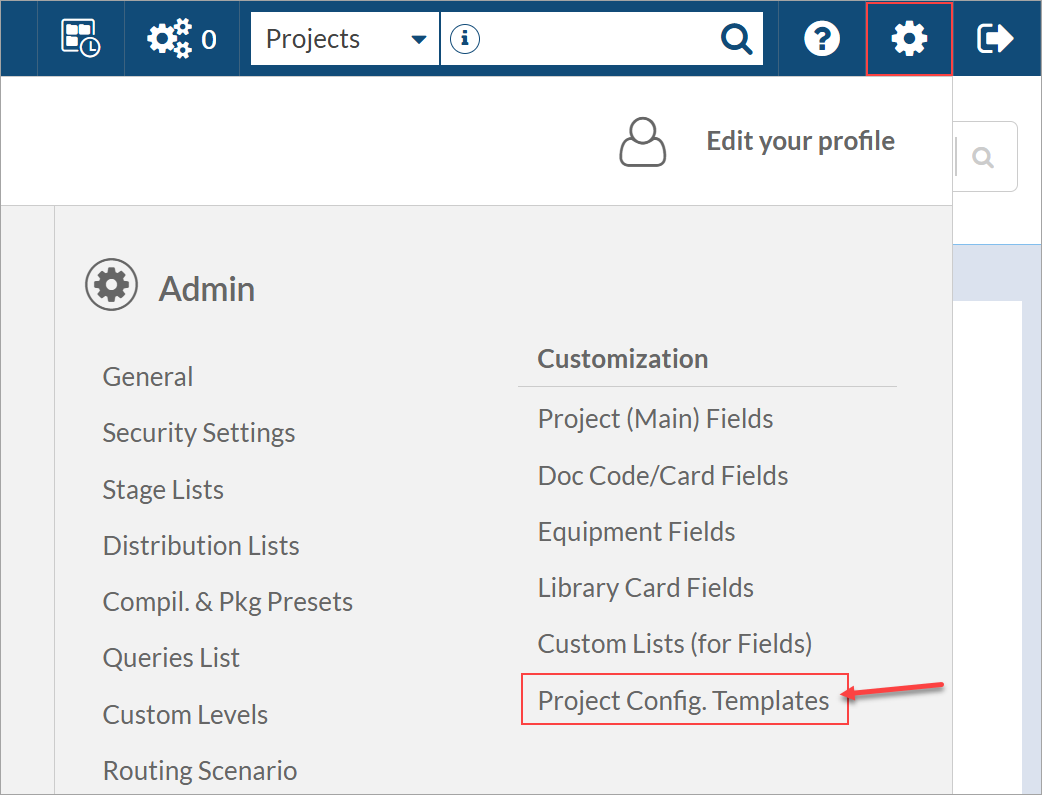This screenshot has height=795, width=1042.
Task: Choose Doc Code/Card Fields
Action: [663, 476]
